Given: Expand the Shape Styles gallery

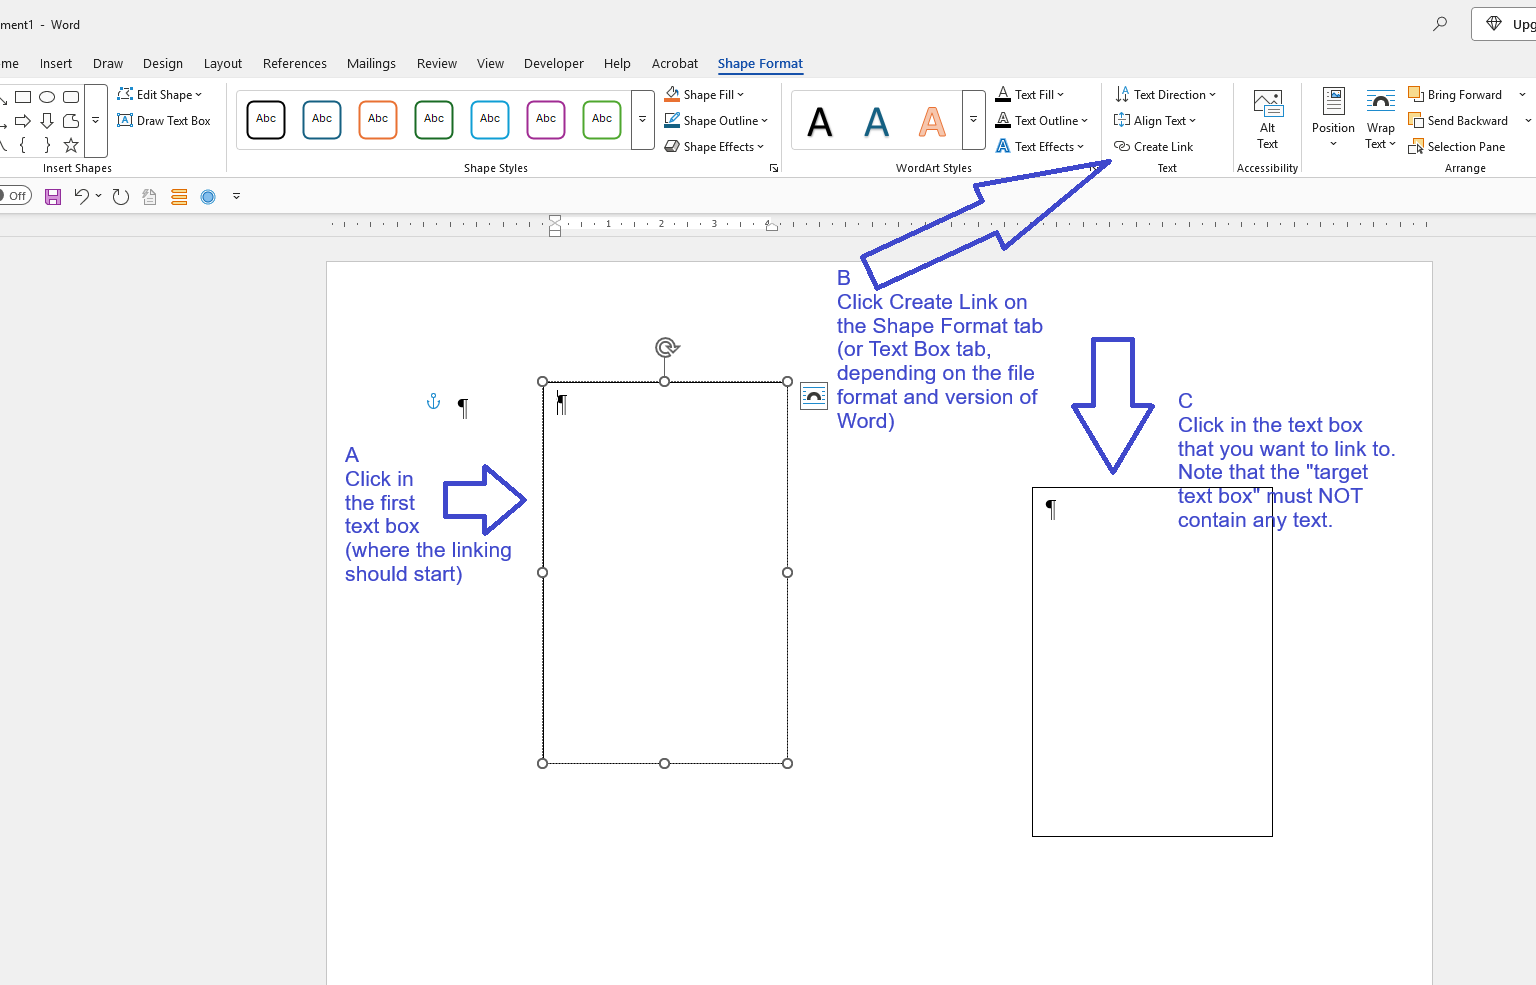Looking at the screenshot, I should click(x=642, y=120).
